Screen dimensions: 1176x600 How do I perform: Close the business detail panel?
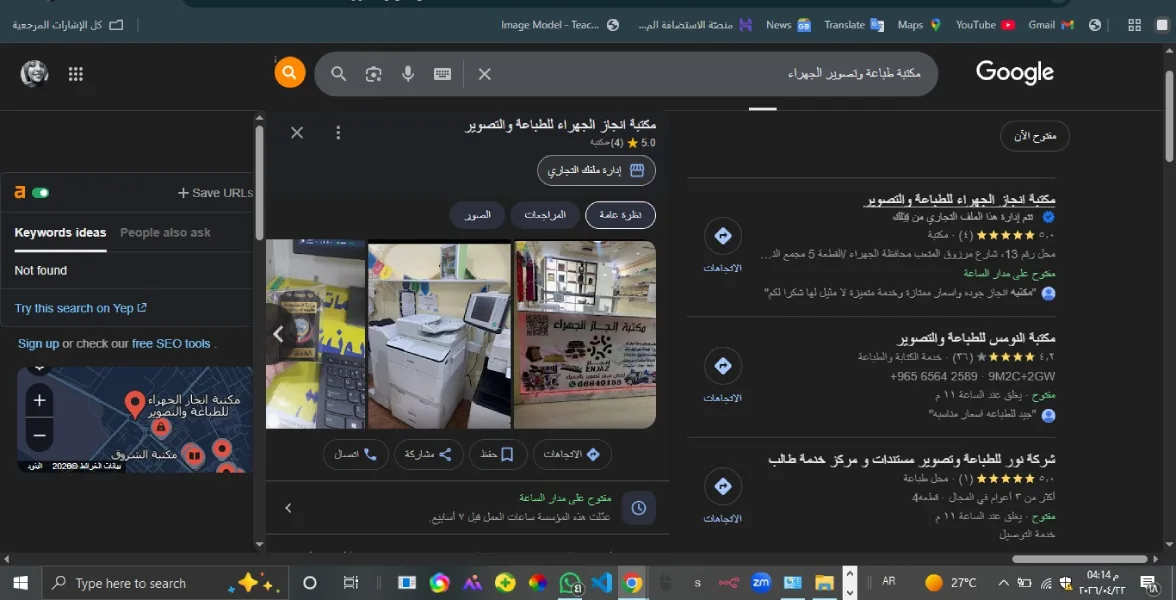297,133
